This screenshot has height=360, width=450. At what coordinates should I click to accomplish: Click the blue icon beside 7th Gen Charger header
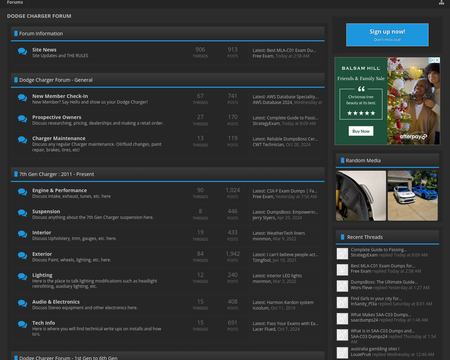16,174
